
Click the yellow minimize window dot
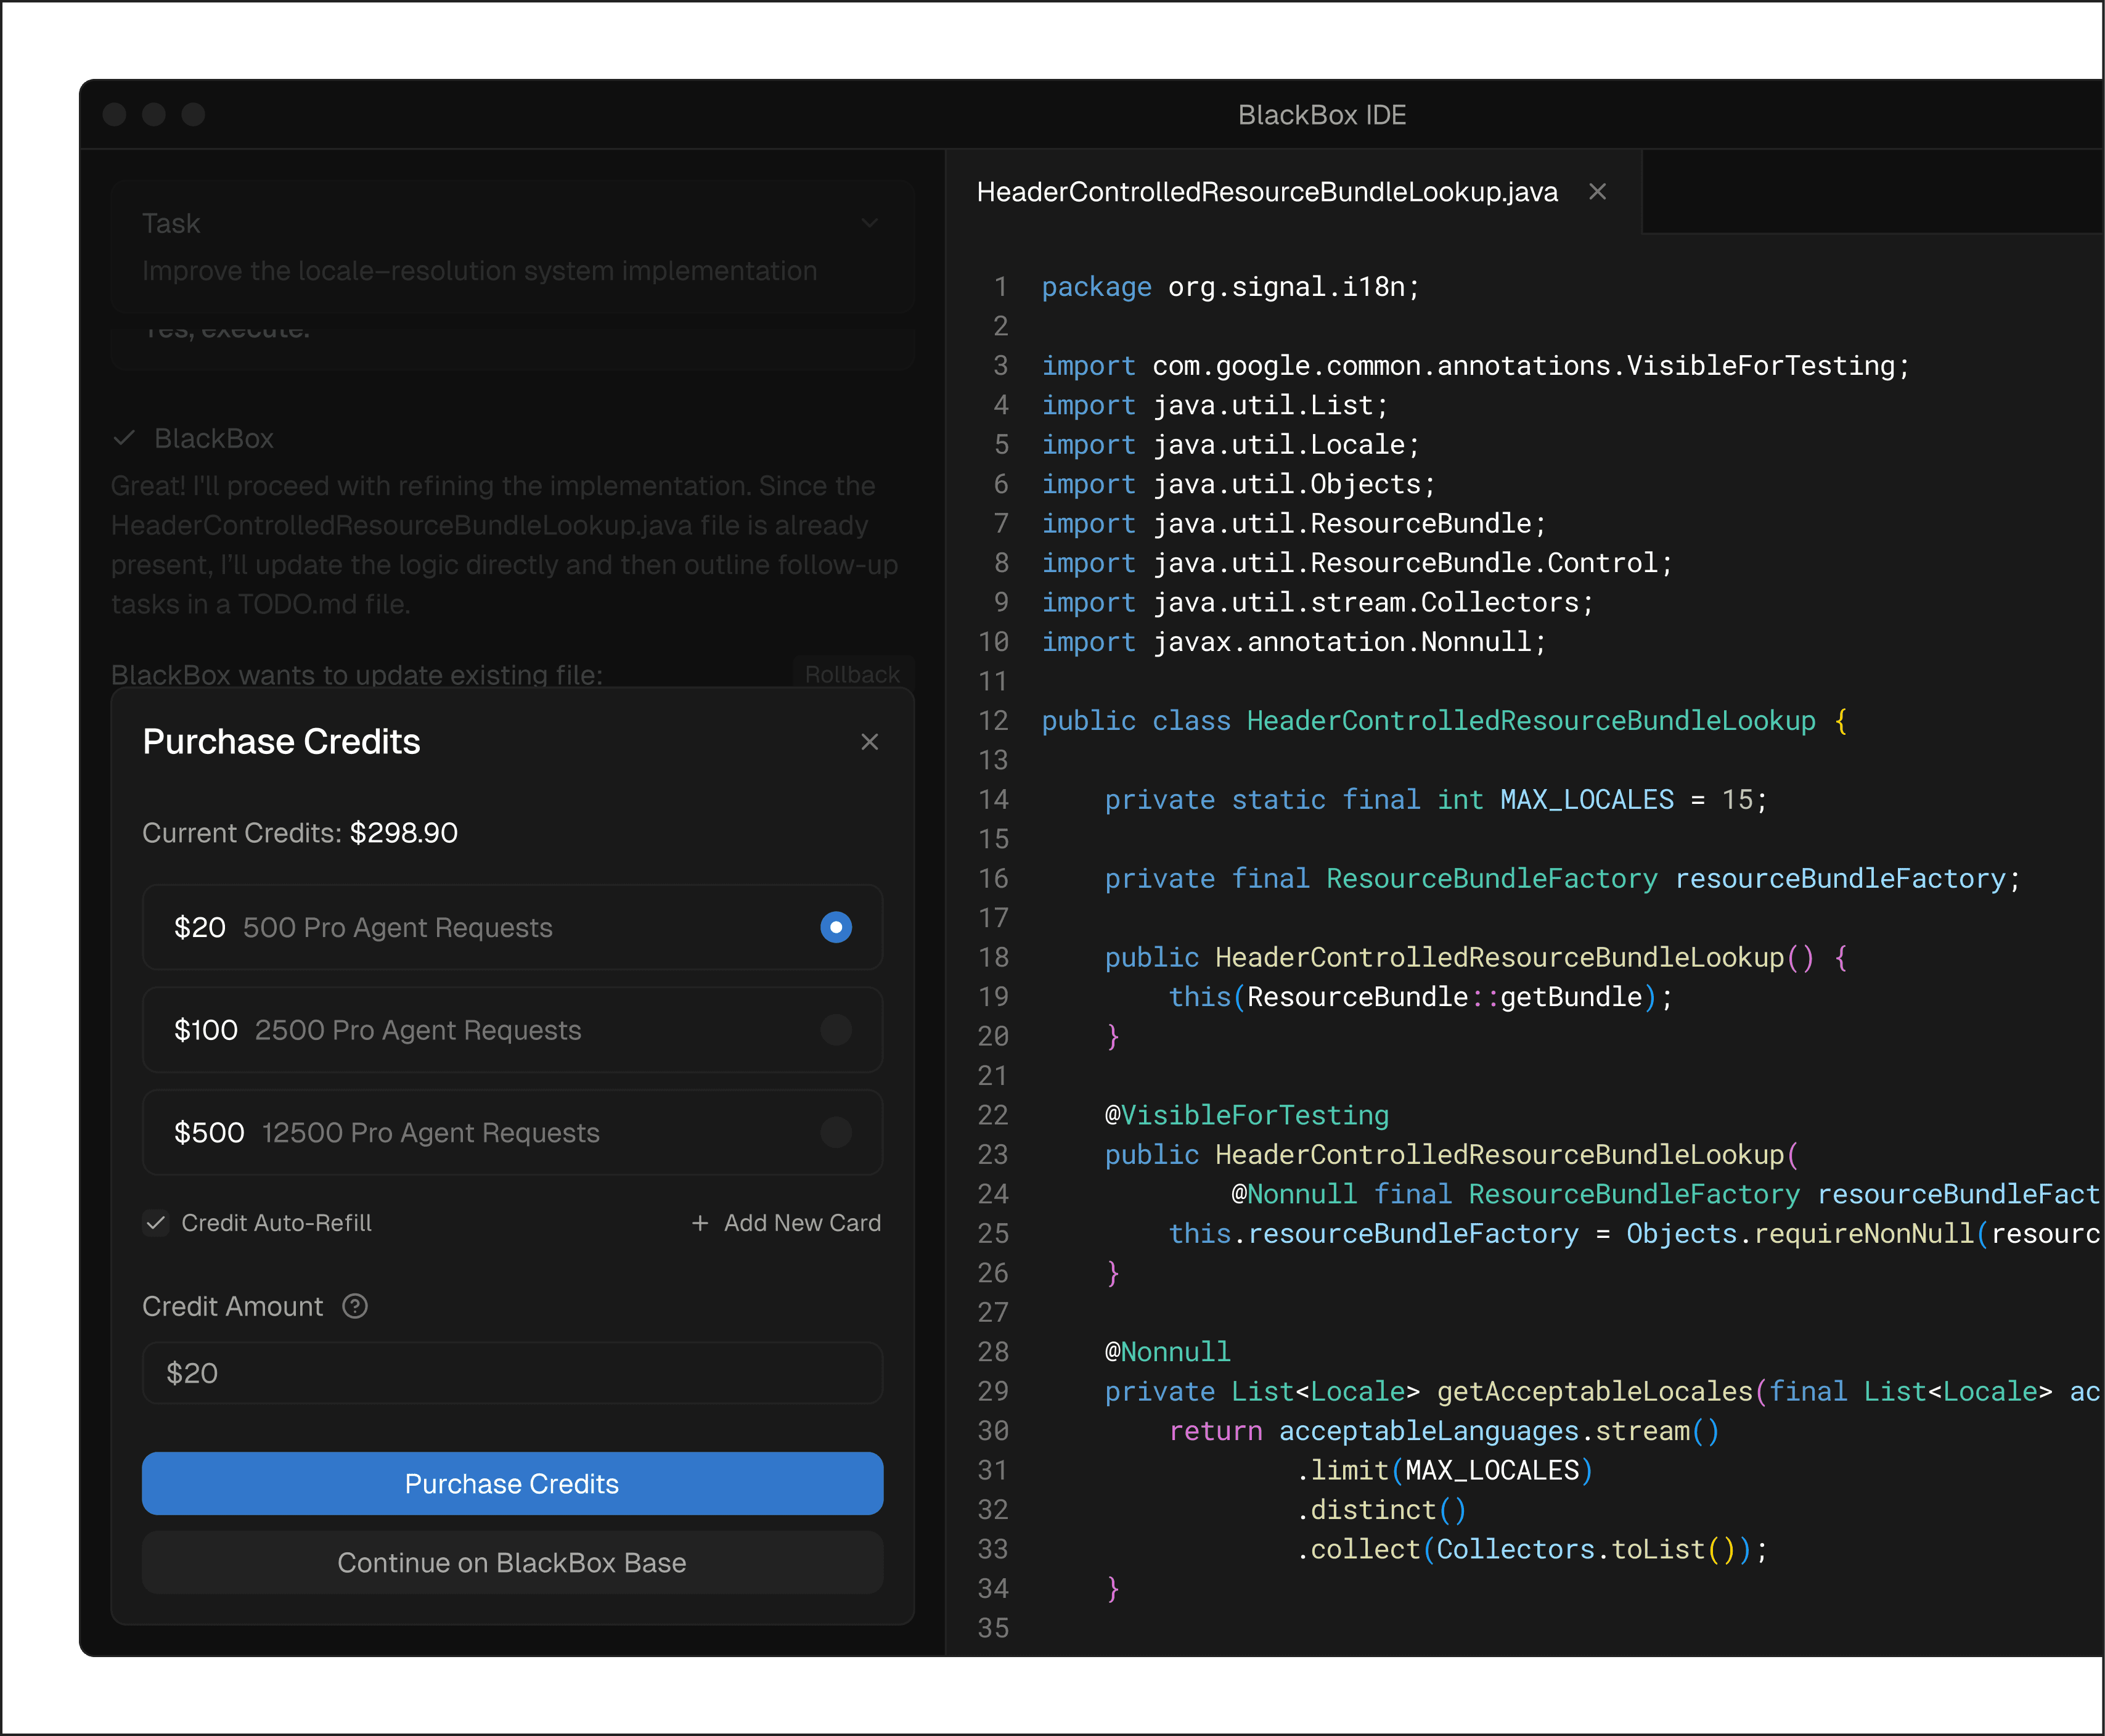(154, 115)
